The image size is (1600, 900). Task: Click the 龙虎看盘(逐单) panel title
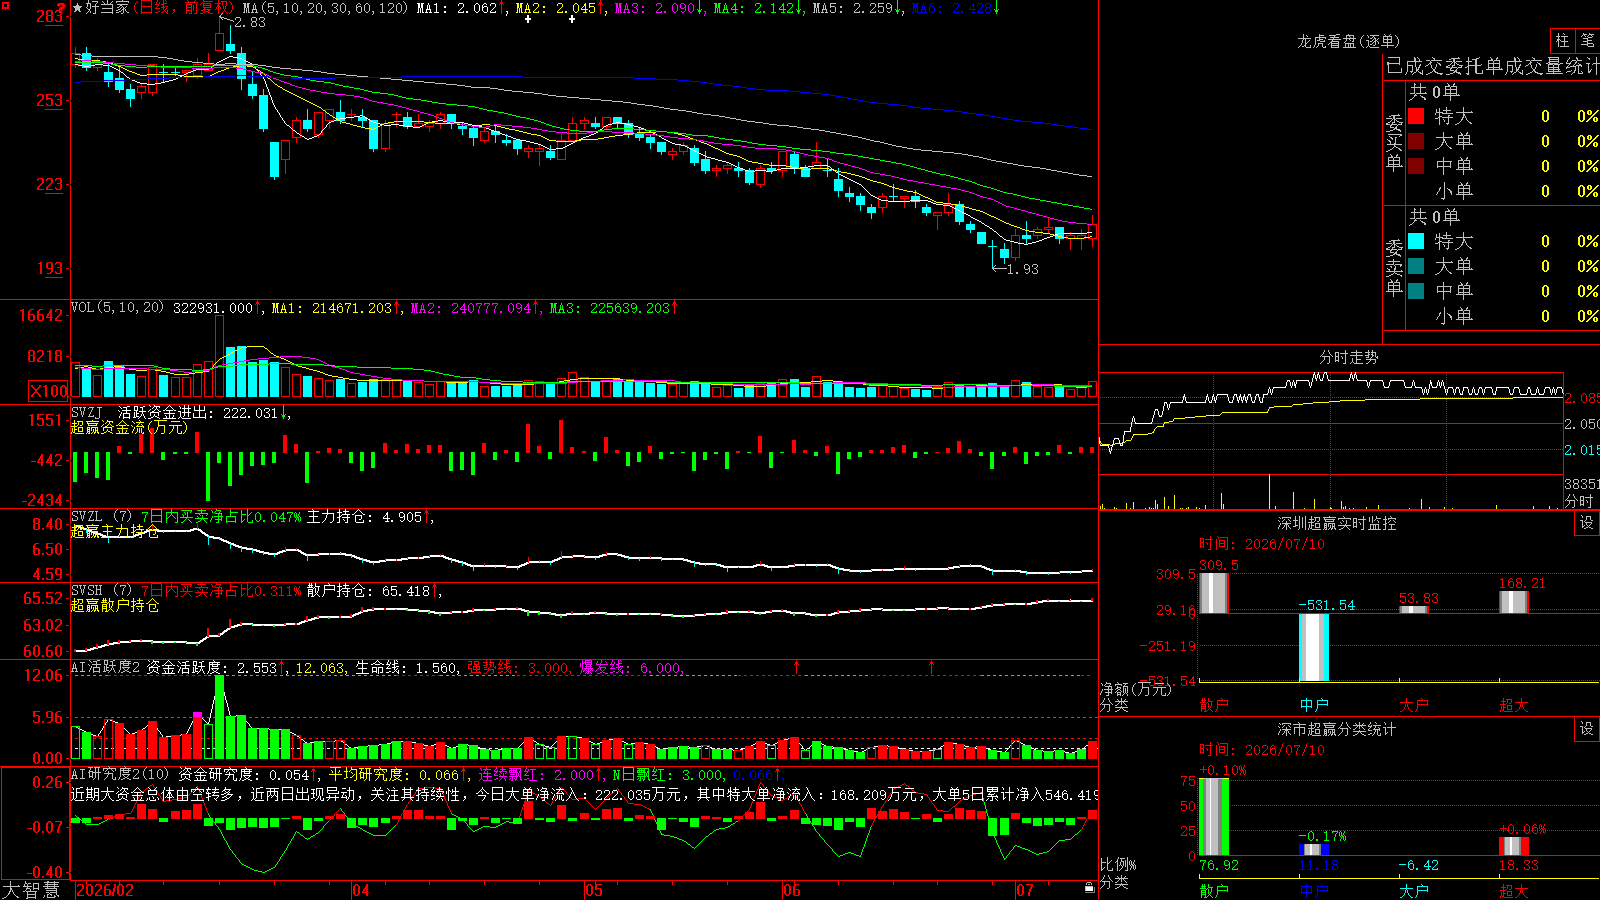click(1348, 41)
